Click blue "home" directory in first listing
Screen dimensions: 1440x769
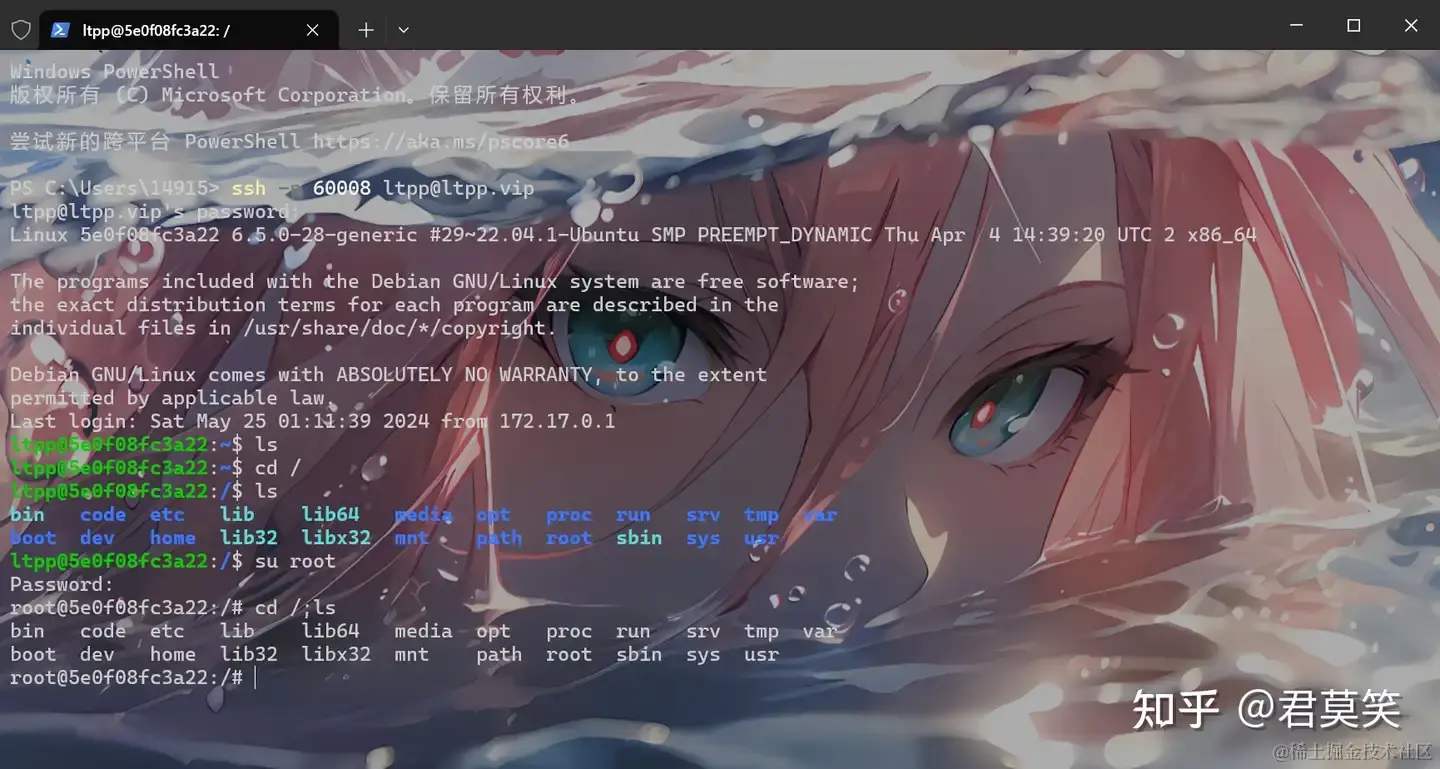(x=173, y=538)
